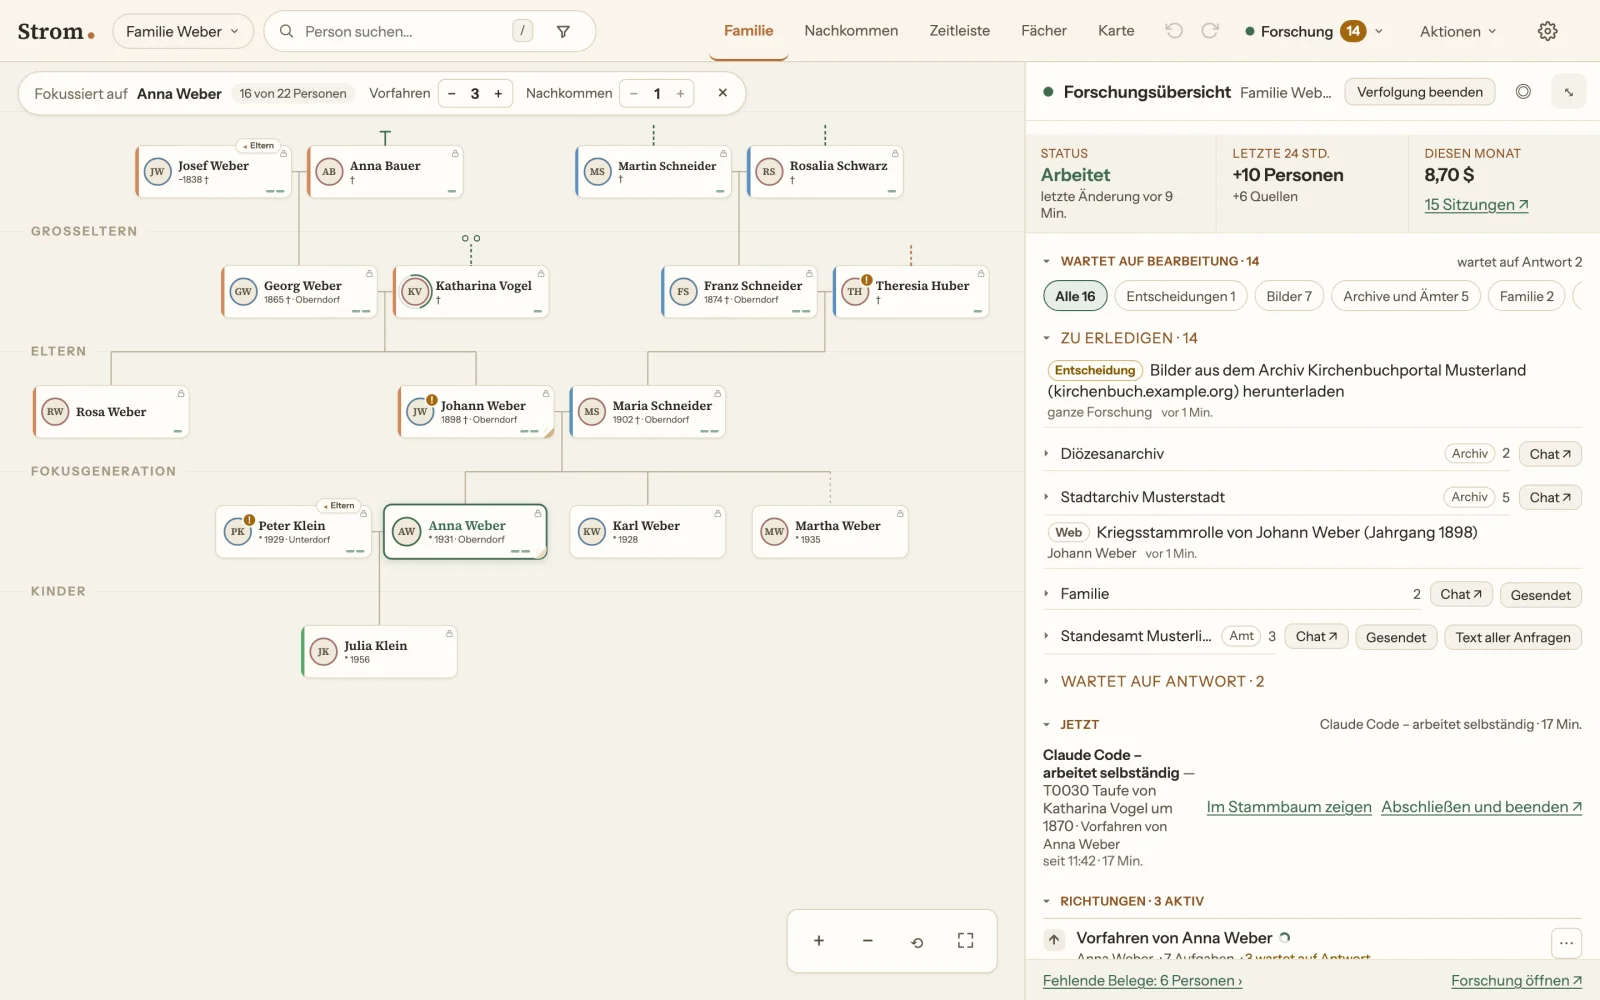1600x1000 pixels.
Task: Select the 'Alle 16' filter chip
Action: pyautogui.click(x=1075, y=296)
